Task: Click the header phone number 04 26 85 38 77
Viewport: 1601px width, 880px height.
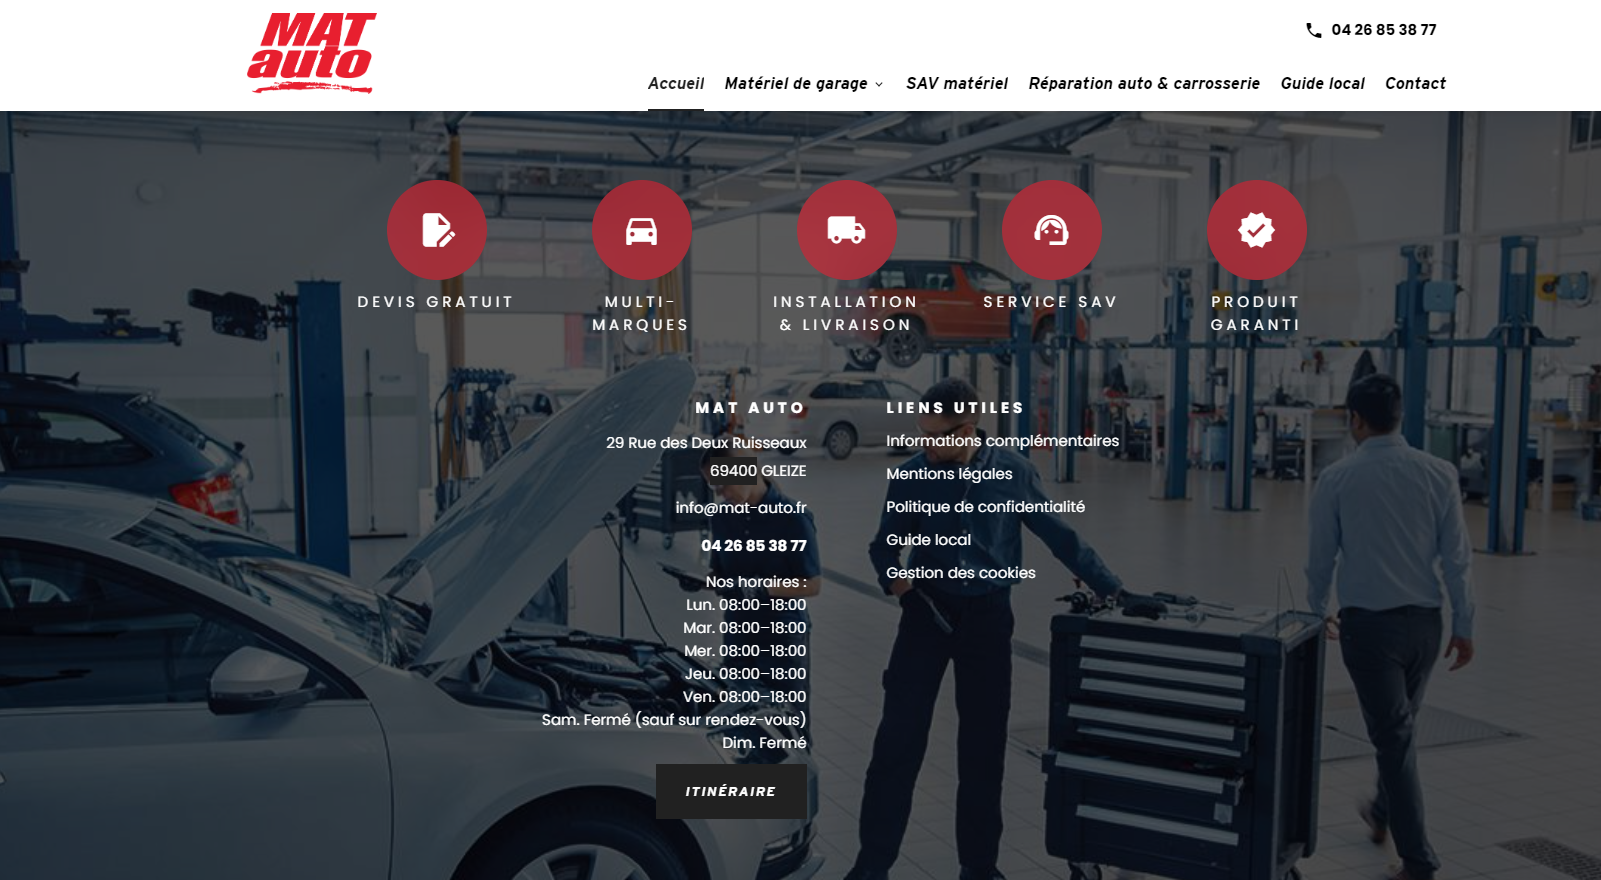Action: tap(1384, 30)
